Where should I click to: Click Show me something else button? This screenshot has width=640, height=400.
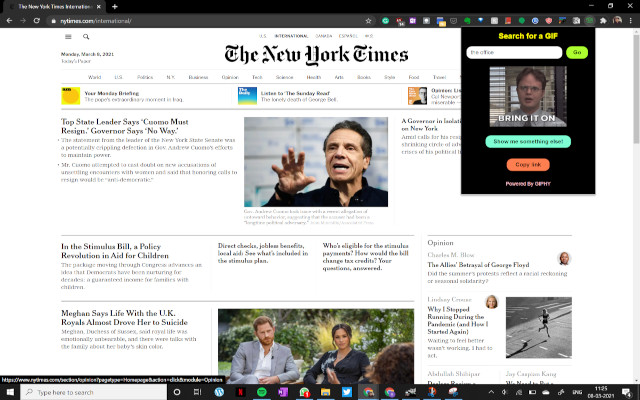pyautogui.click(x=528, y=141)
